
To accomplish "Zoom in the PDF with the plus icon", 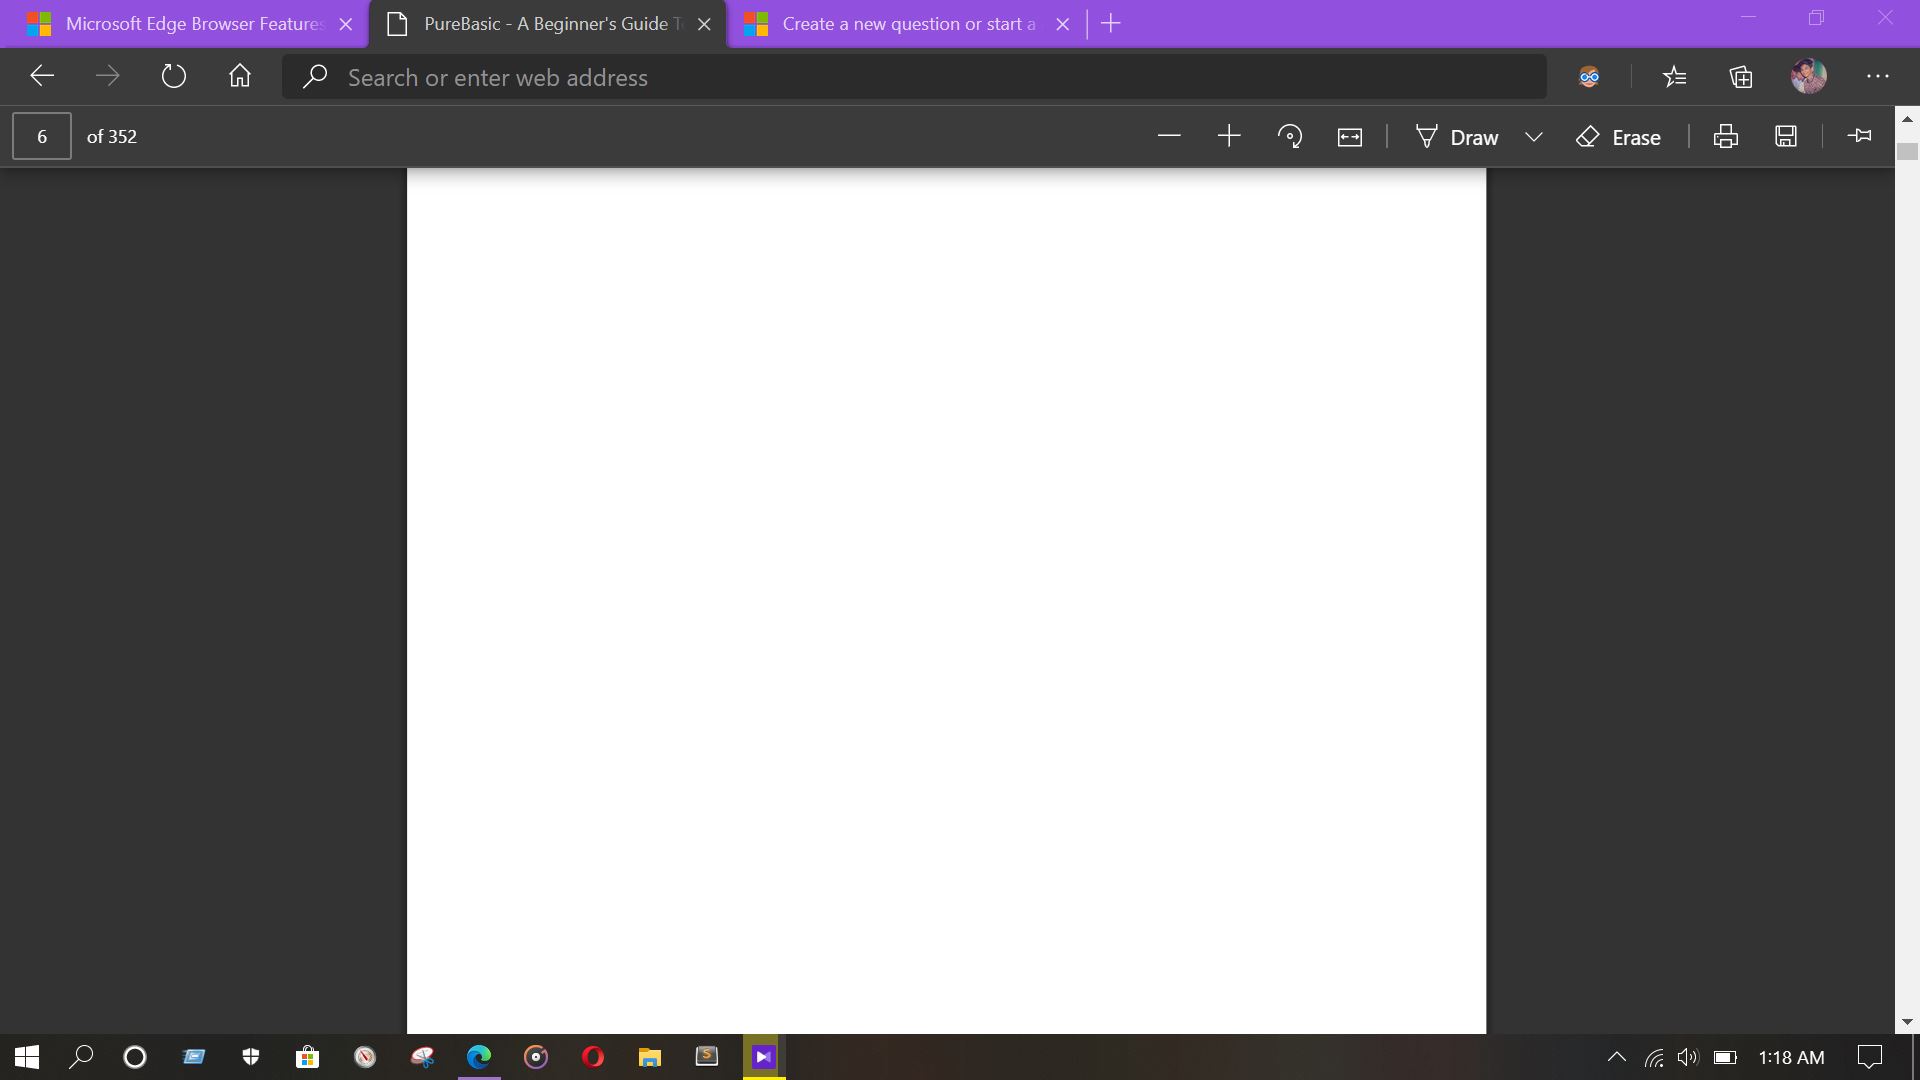I will 1229,136.
